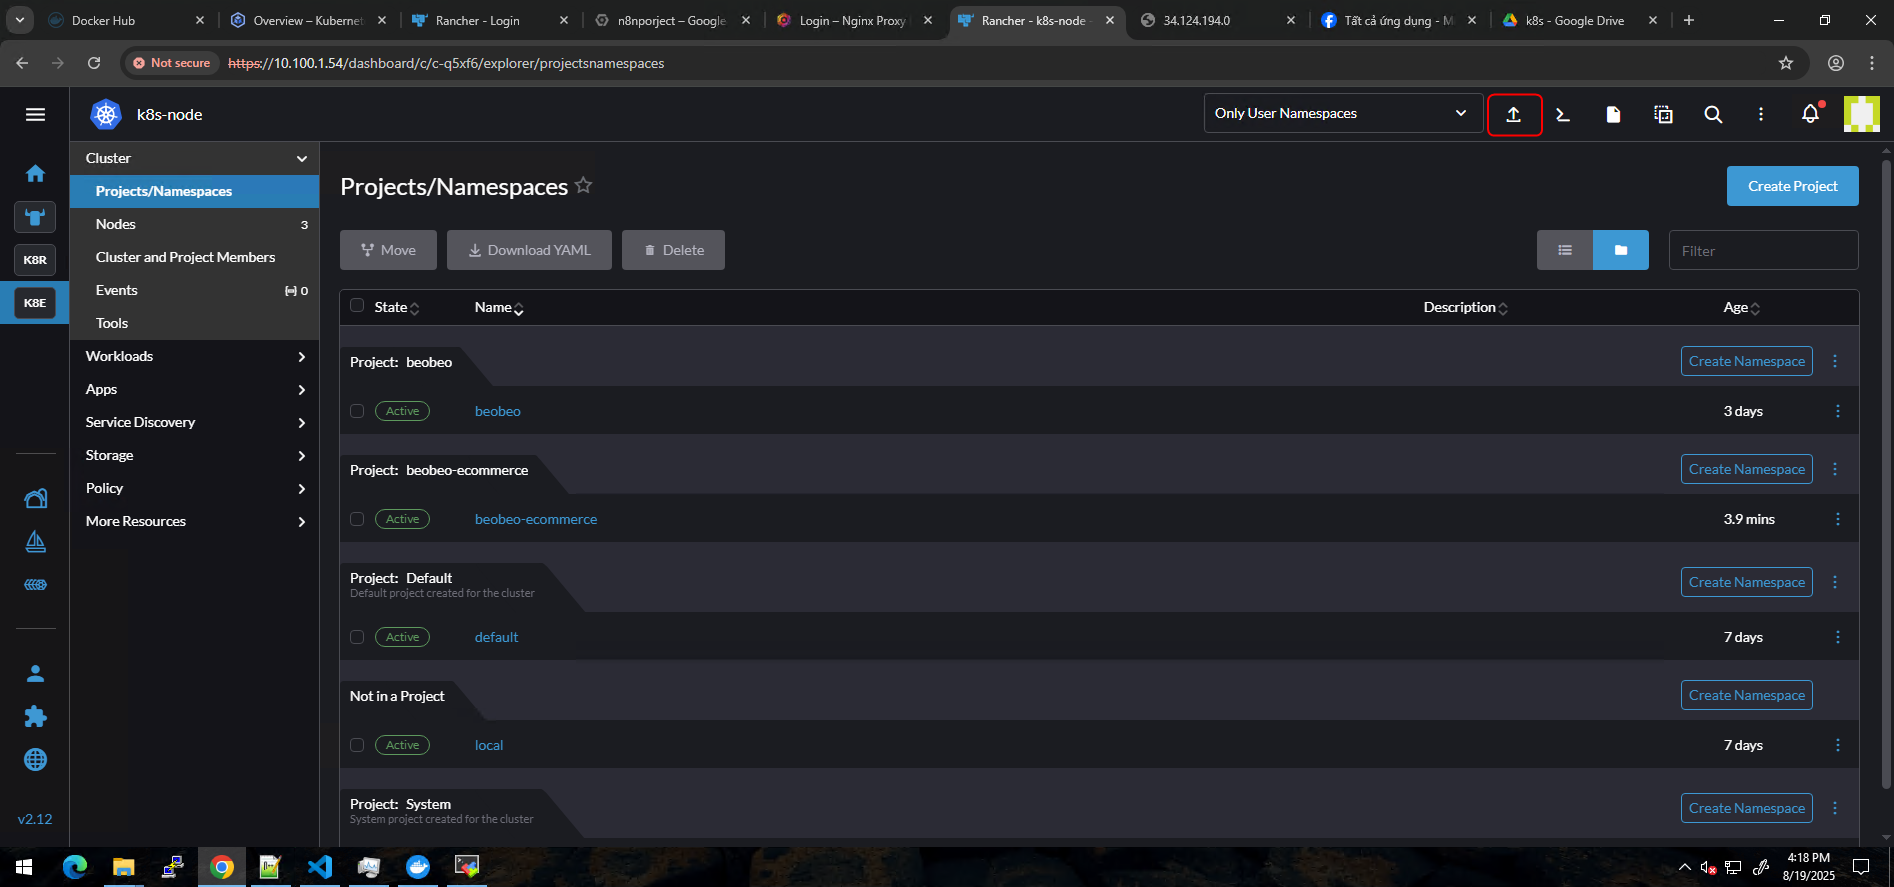Click the Create Project button
The width and height of the screenshot is (1894, 887).
pyautogui.click(x=1792, y=186)
